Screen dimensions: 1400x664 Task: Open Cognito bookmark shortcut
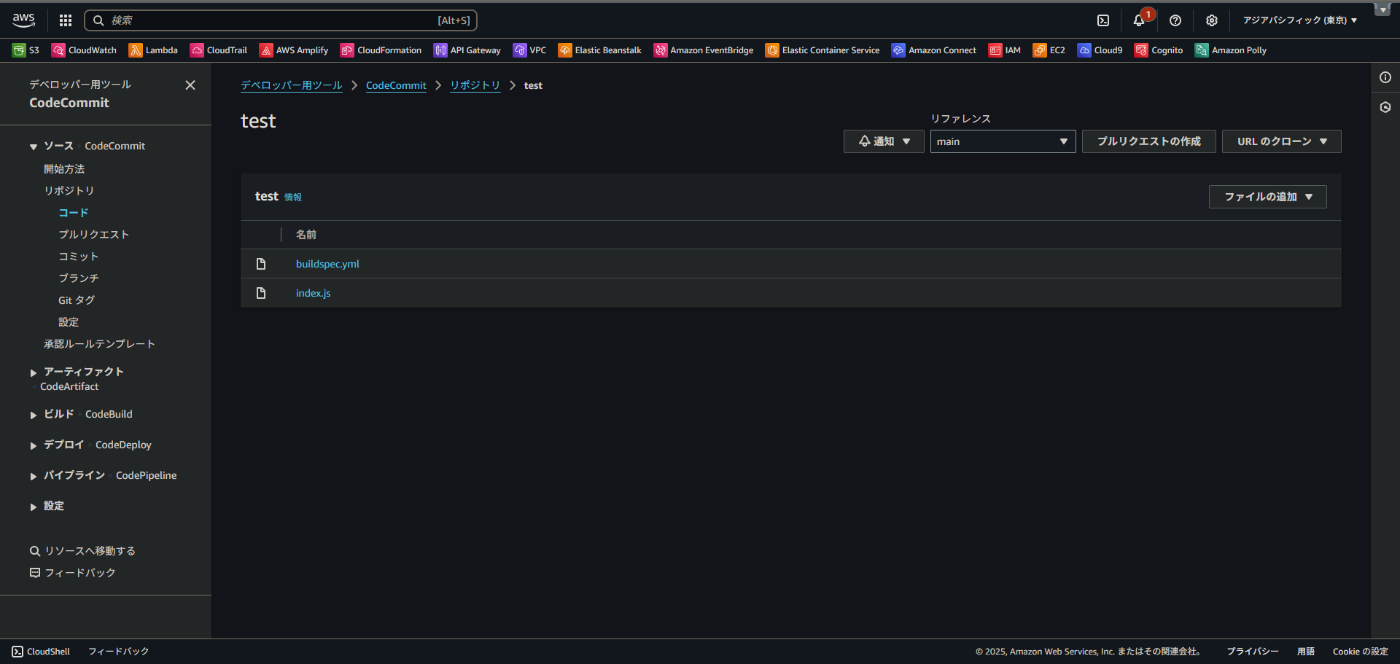click(1159, 50)
